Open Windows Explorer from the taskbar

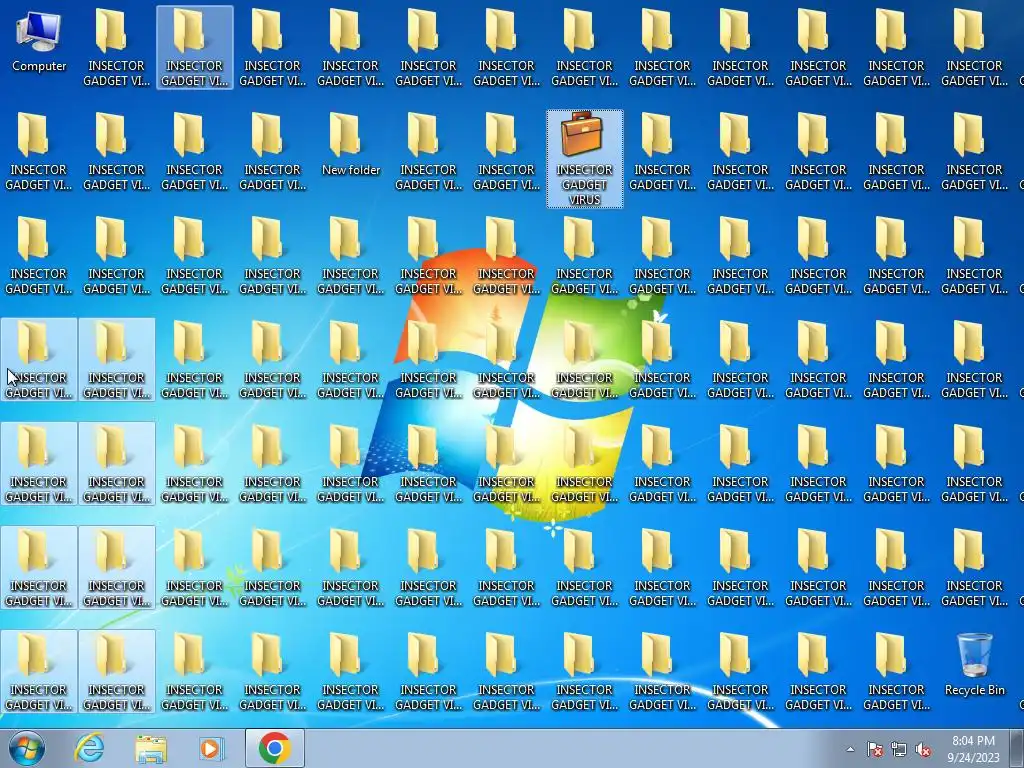[x=151, y=748]
